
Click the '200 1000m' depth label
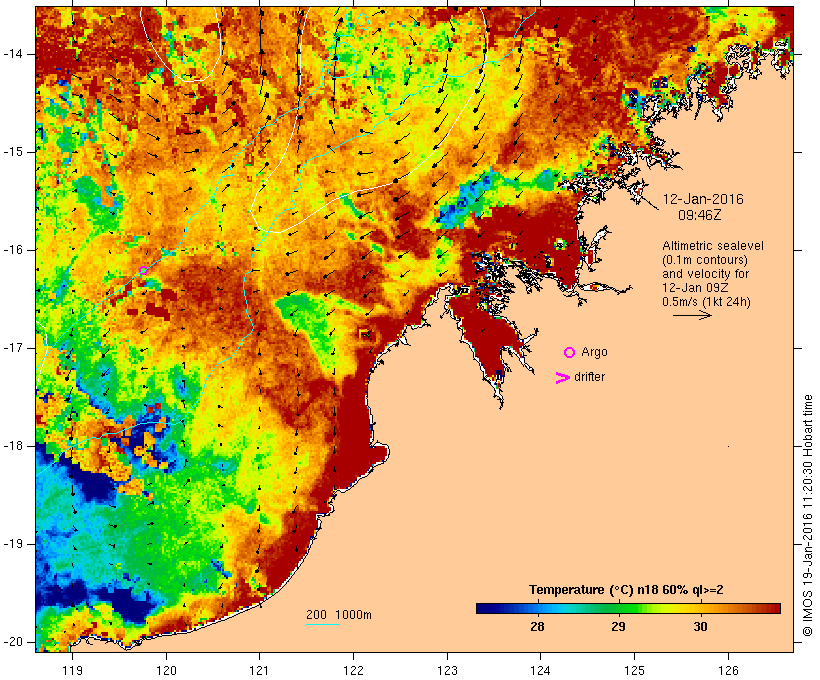click(x=339, y=615)
